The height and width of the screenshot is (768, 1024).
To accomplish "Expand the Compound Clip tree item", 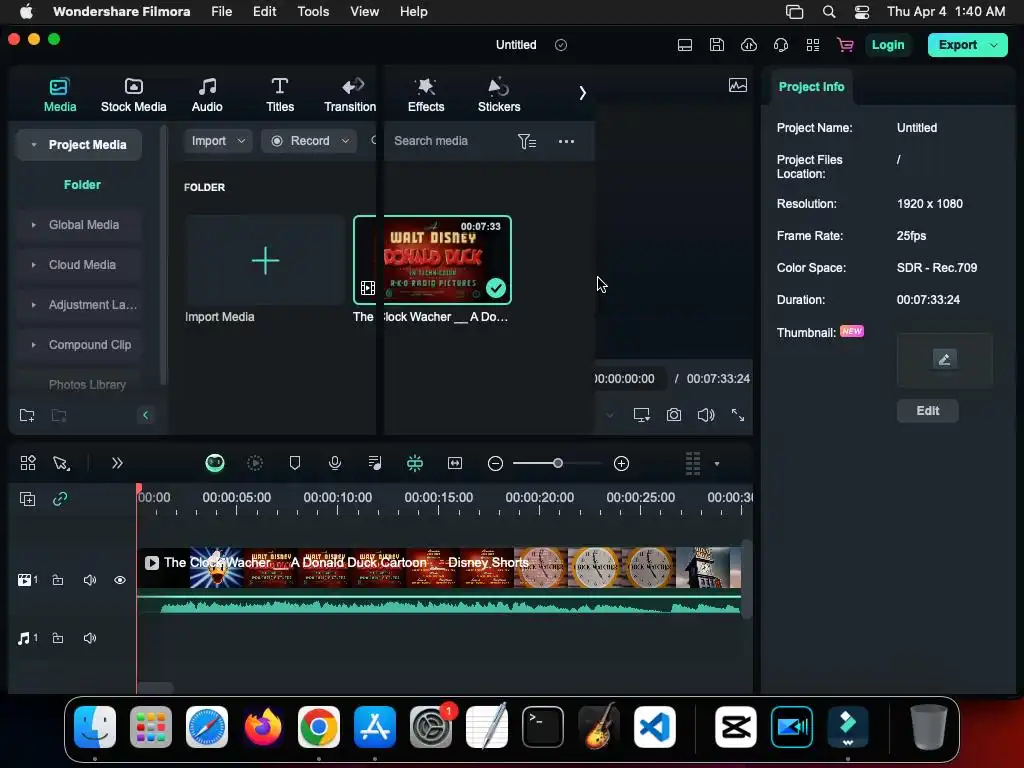I will click(x=33, y=344).
